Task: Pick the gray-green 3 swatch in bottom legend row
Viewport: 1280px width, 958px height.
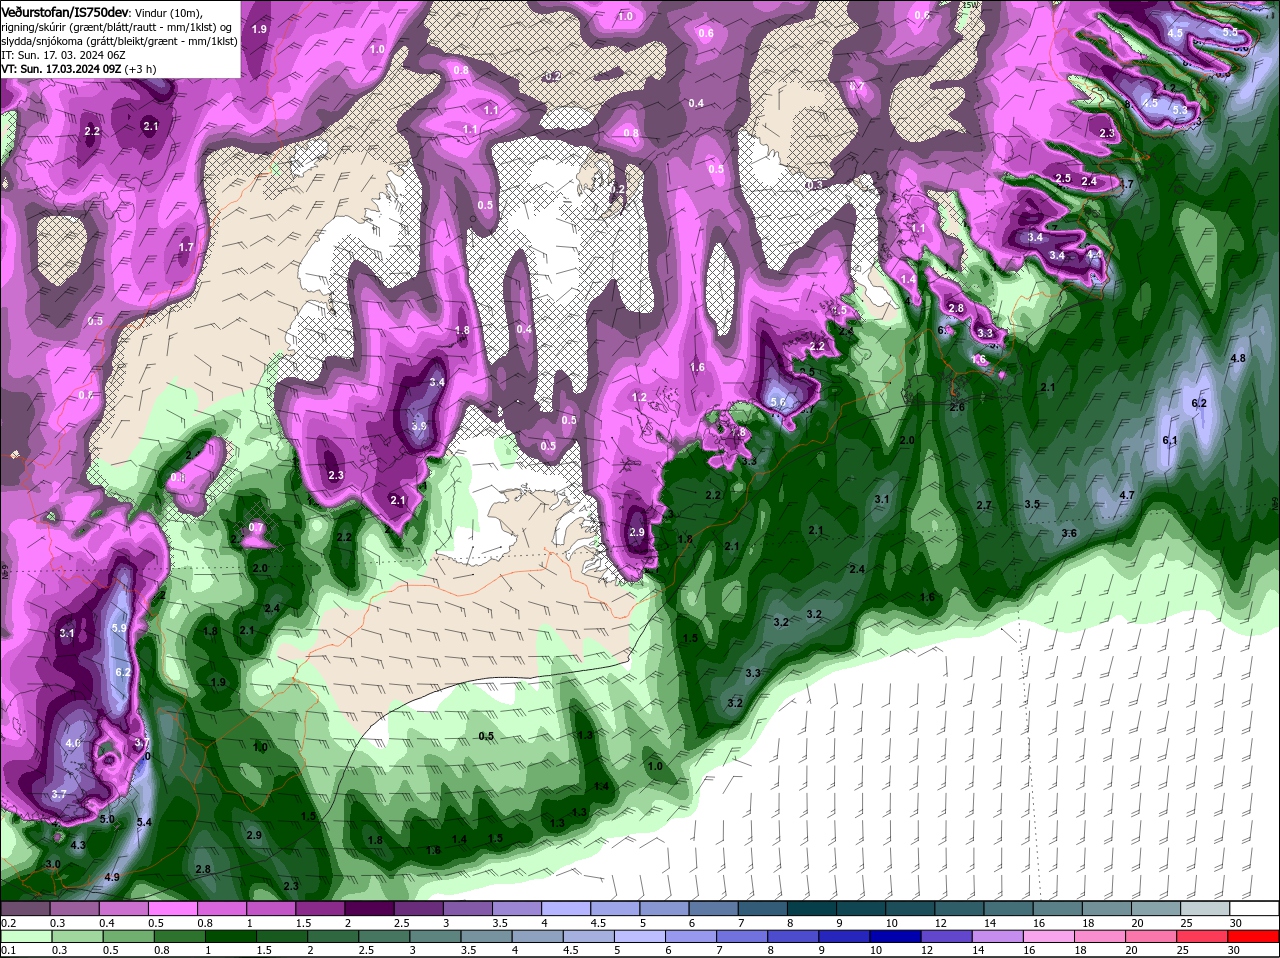Action: [434, 936]
